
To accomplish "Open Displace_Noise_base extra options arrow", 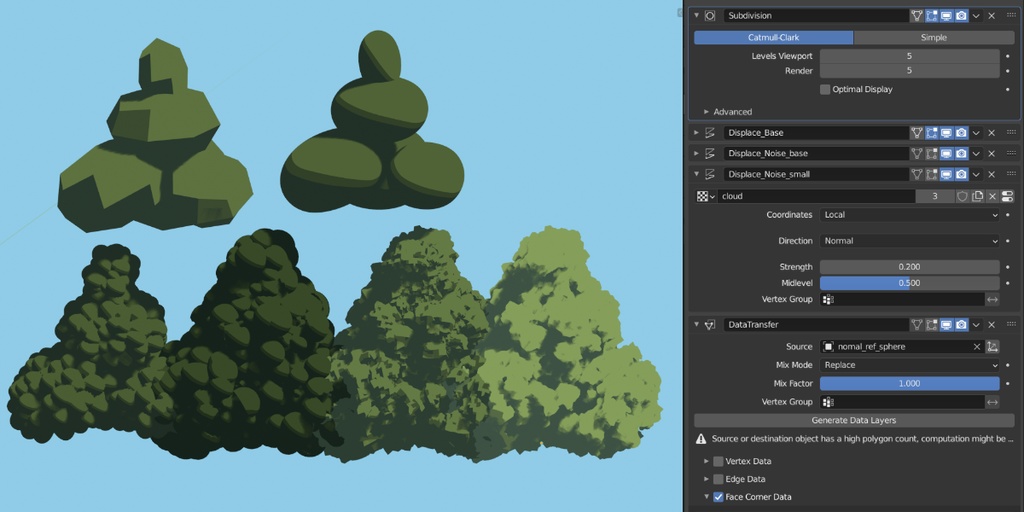I will point(976,153).
